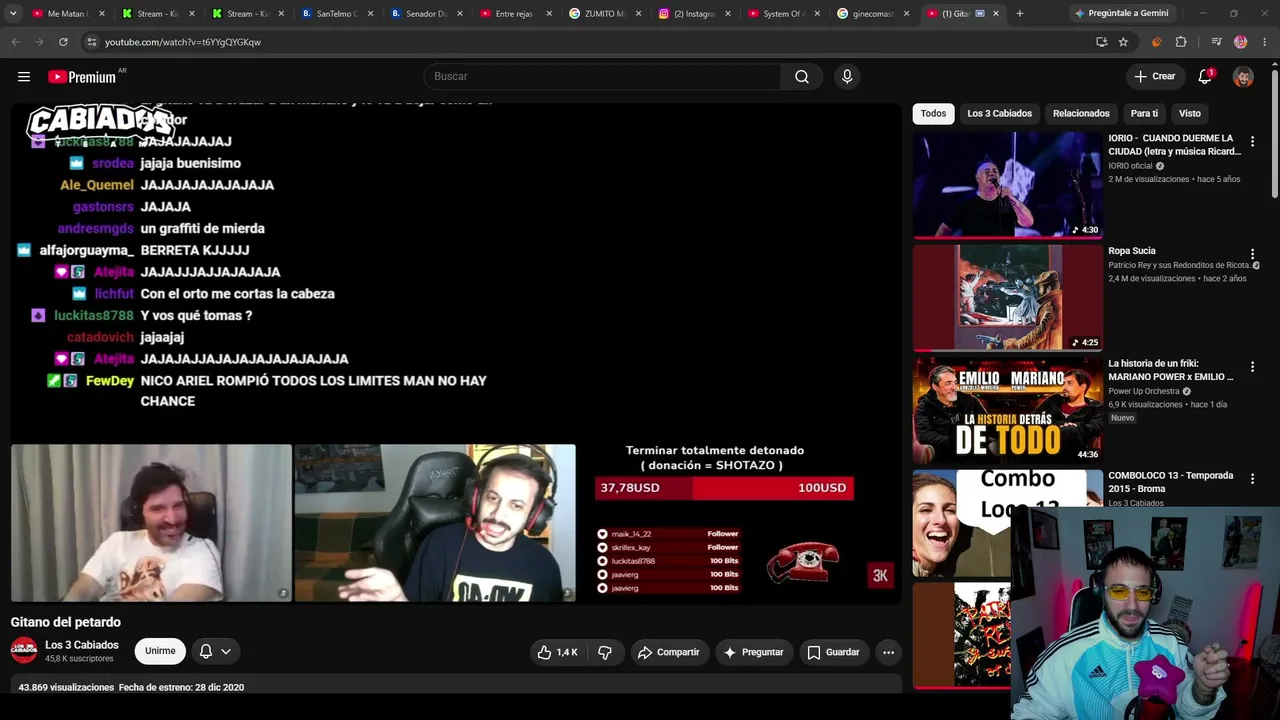Image resolution: width=1280 pixels, height=720 pixels.
Task: Like the video with thumbs up
Action: pyautogui.click(x=556, y=652)
